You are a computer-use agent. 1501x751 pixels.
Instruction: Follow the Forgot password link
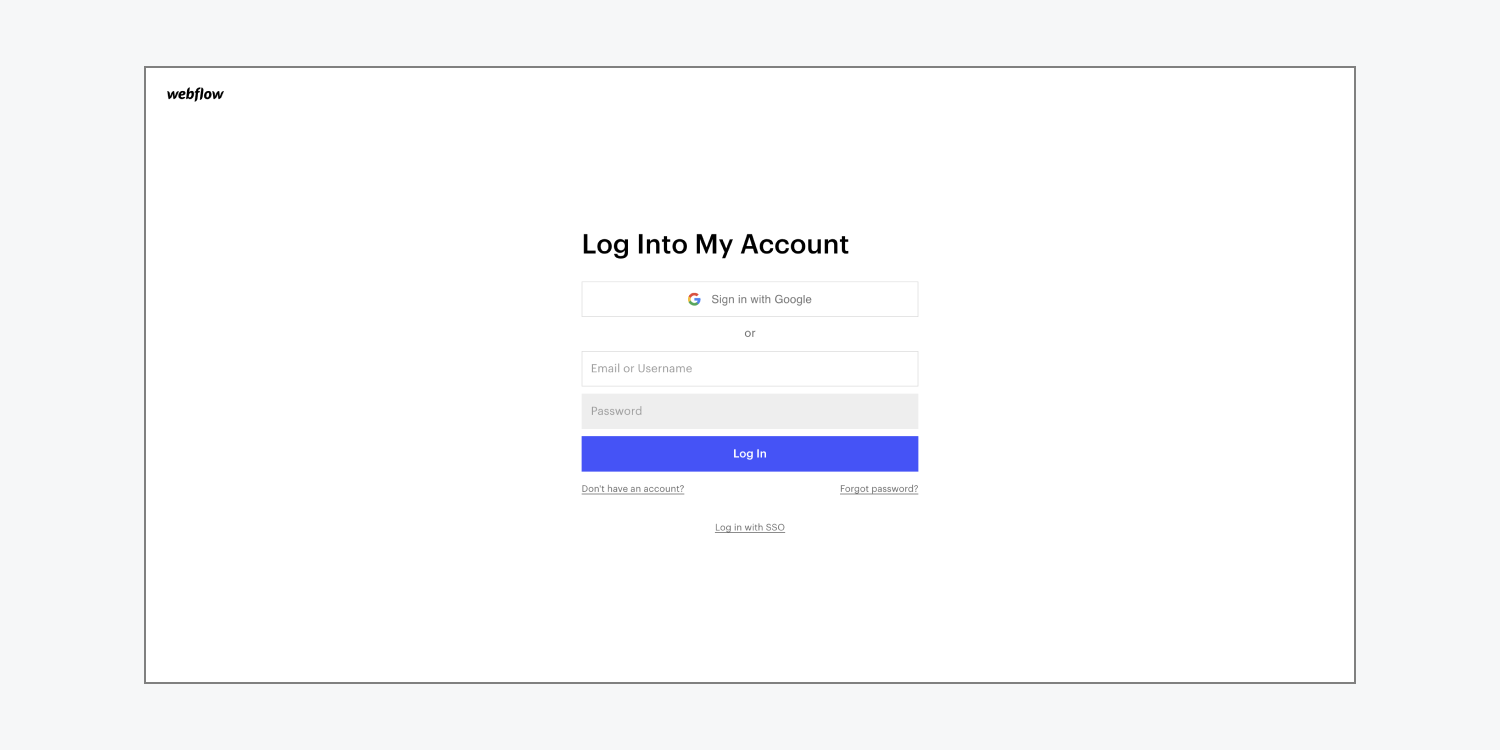[879, 489]
